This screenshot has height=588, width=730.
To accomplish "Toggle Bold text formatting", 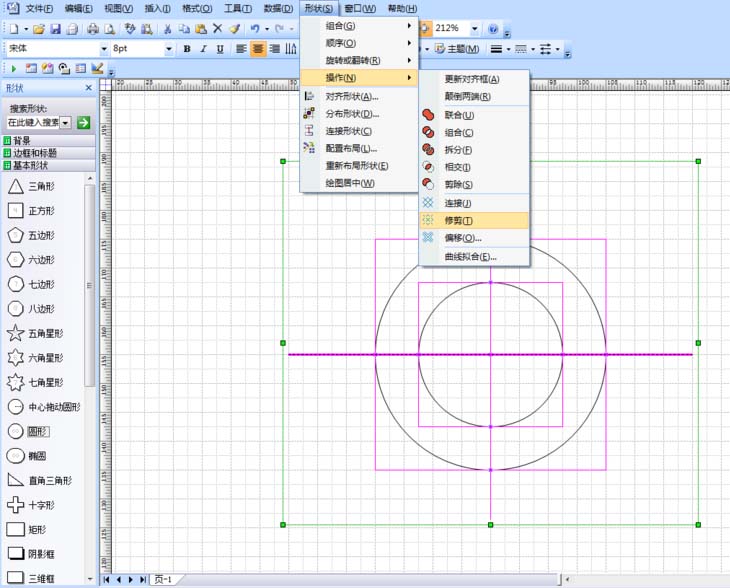I will (x=187, y=48).
